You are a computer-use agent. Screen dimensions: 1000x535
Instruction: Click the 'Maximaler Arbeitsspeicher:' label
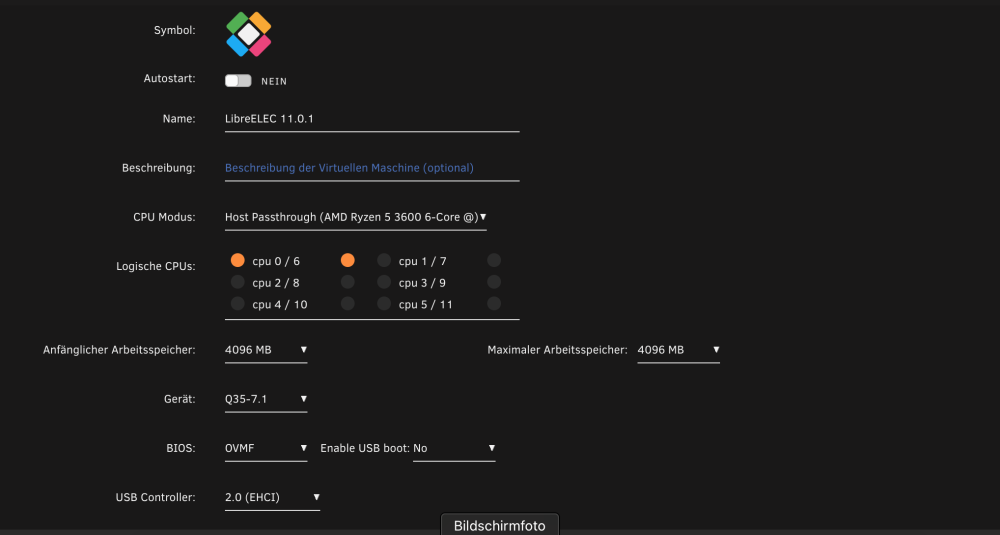557,350
